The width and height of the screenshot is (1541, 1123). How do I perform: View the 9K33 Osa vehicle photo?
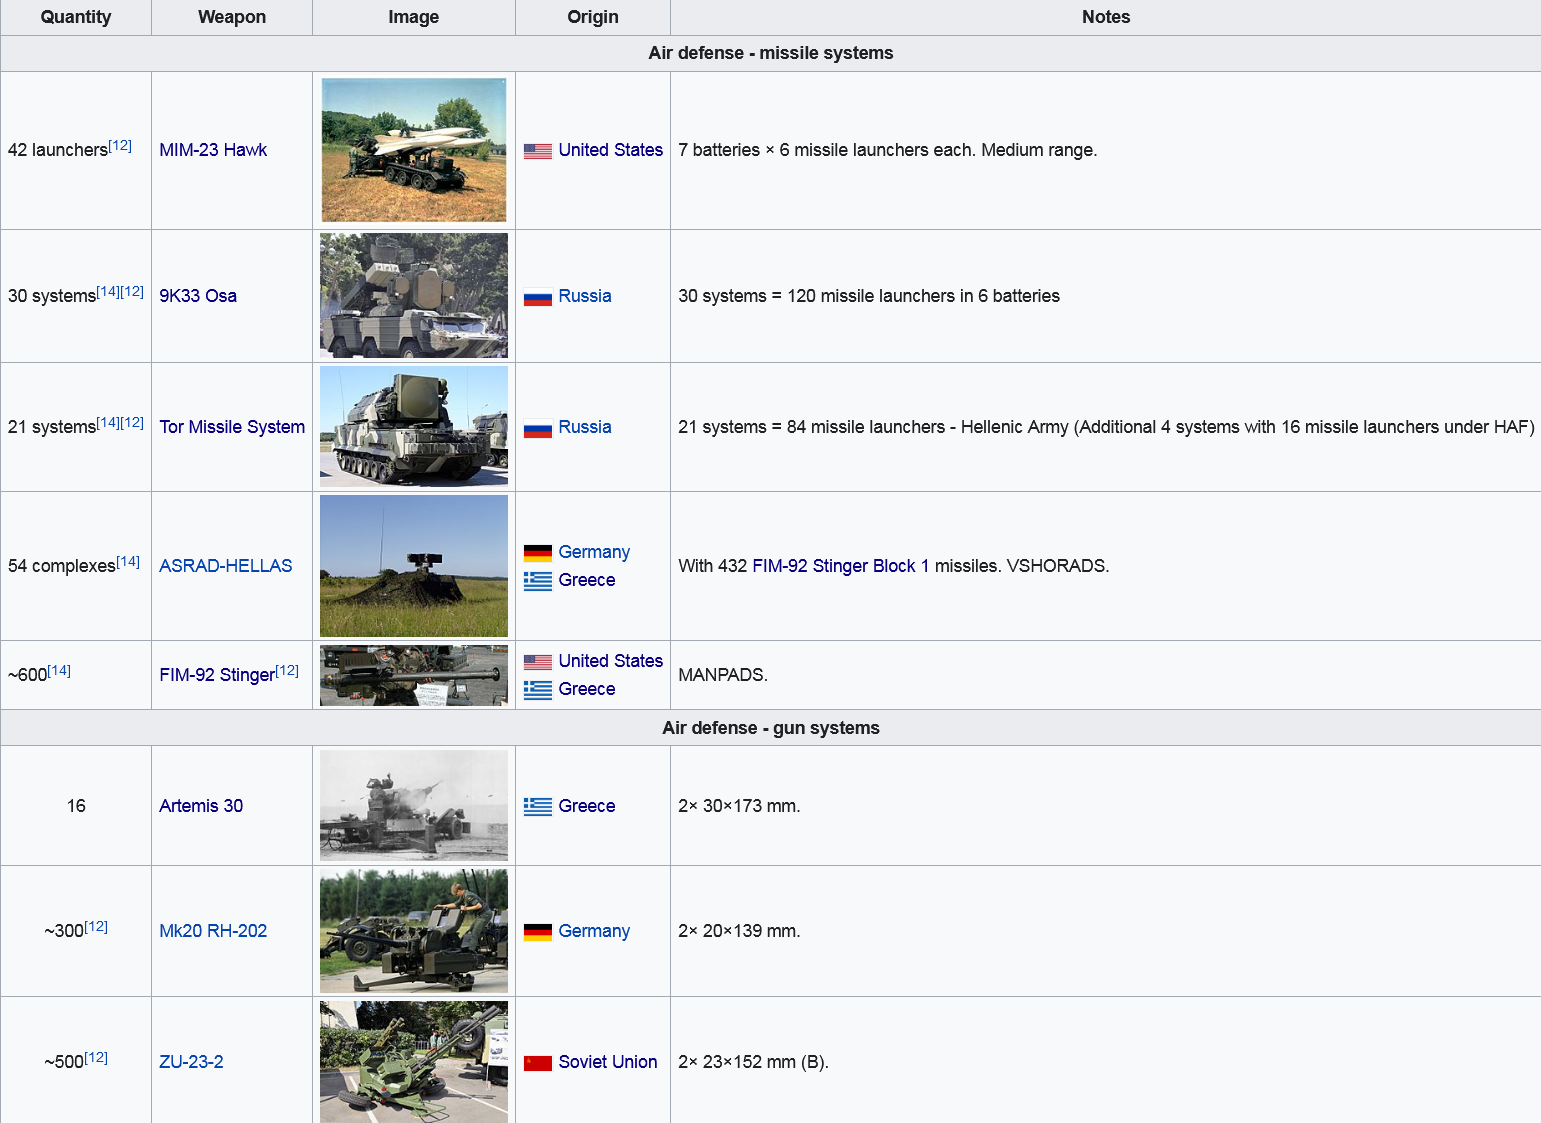(x=414, y=296)
